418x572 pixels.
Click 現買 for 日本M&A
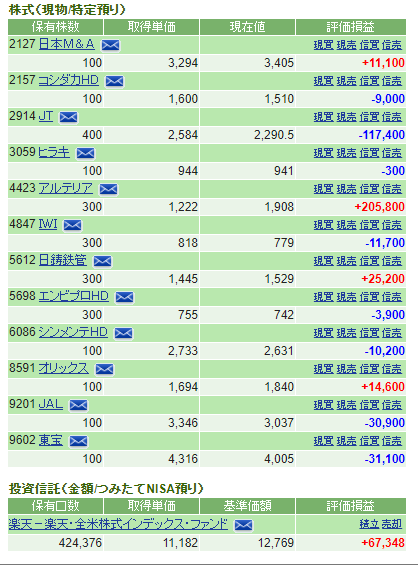click(x=324, y=45)
